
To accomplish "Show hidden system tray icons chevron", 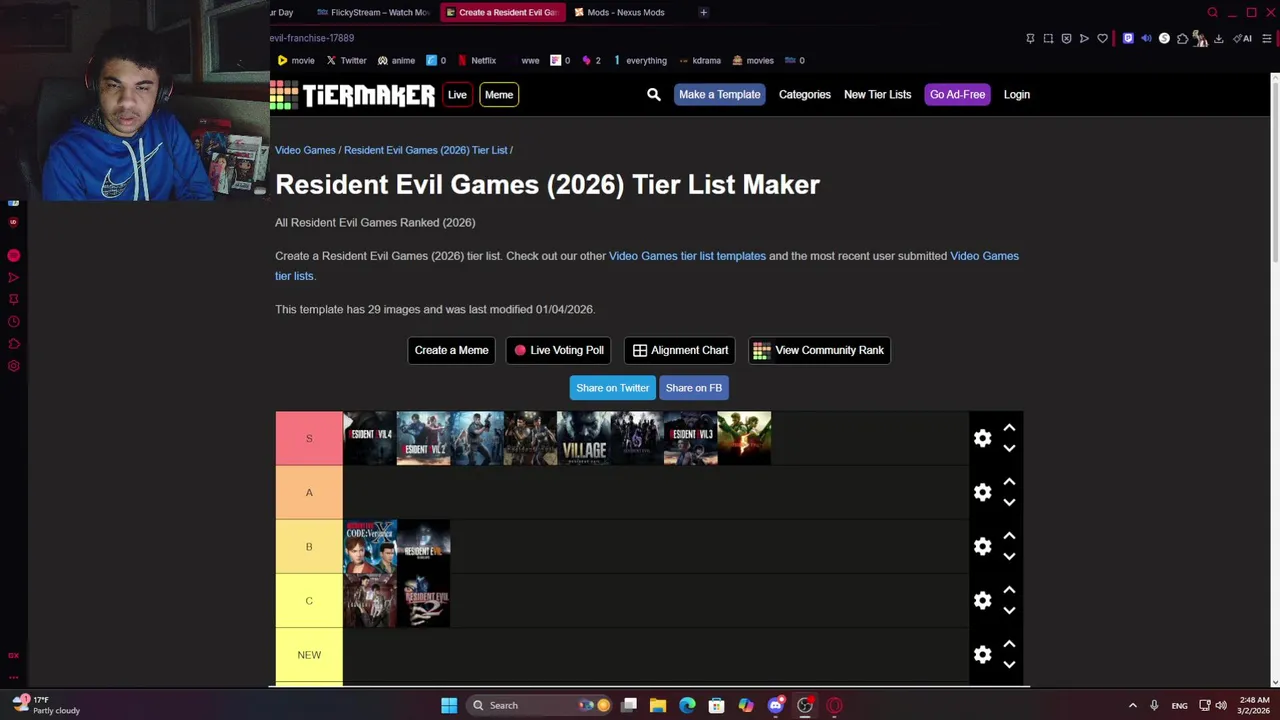I will pyautogui.click(x=1132, y=705).
